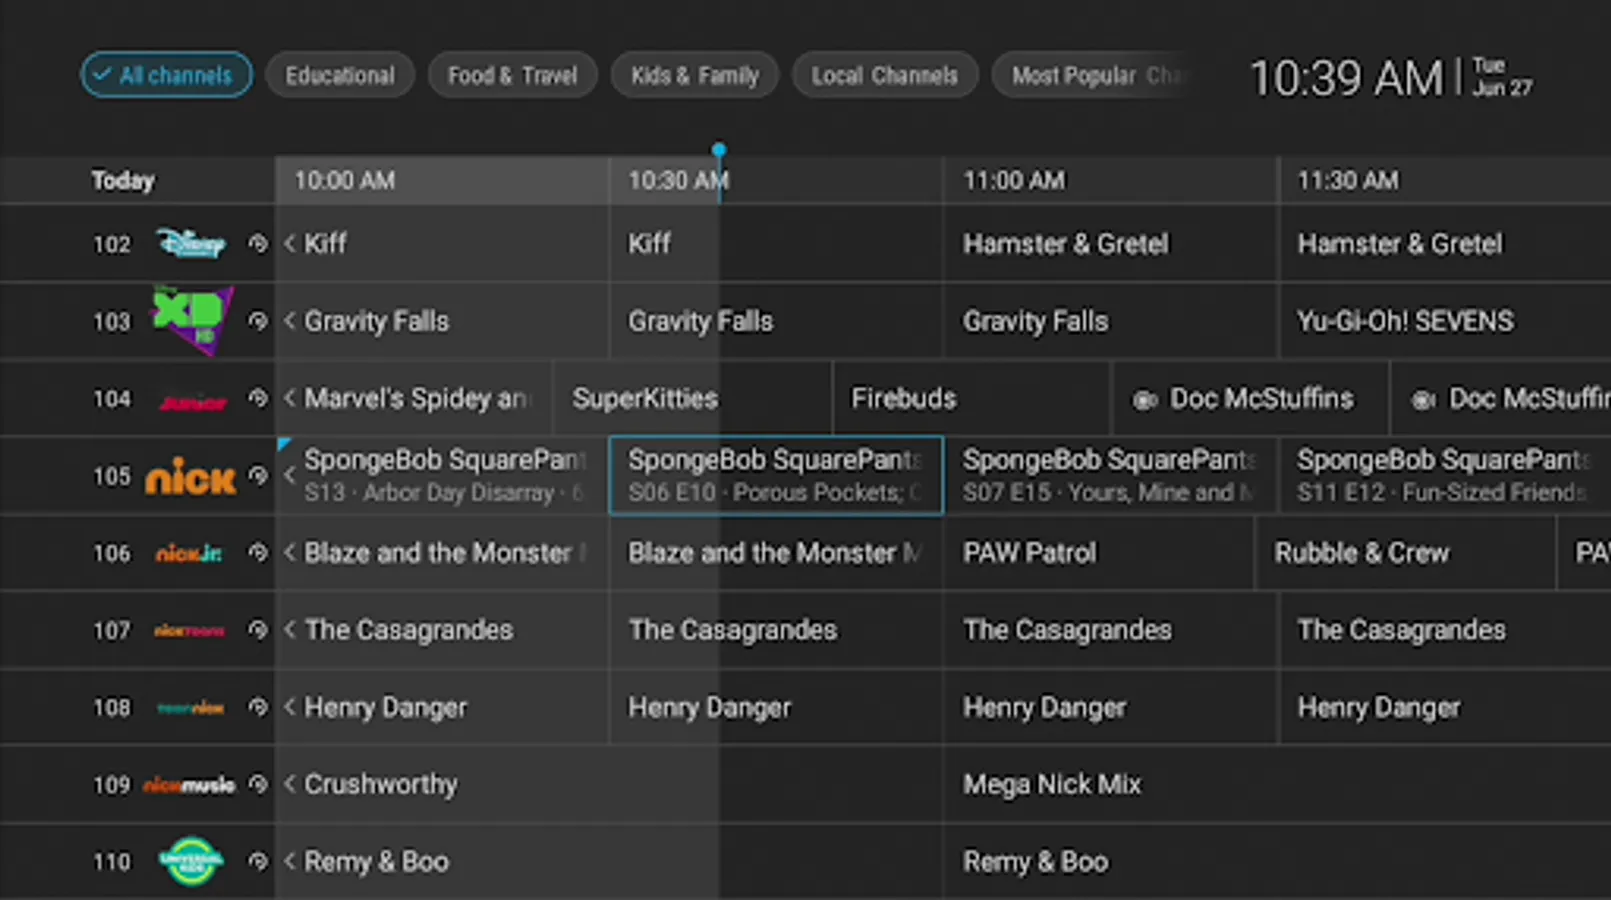Select Blaze and the Monster at 10:30 AM

click(776, 552)
